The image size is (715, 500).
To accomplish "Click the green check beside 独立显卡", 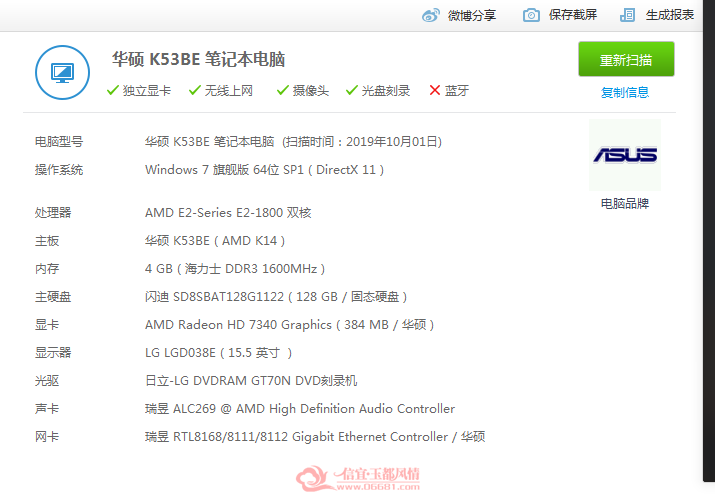I will 113,90.
